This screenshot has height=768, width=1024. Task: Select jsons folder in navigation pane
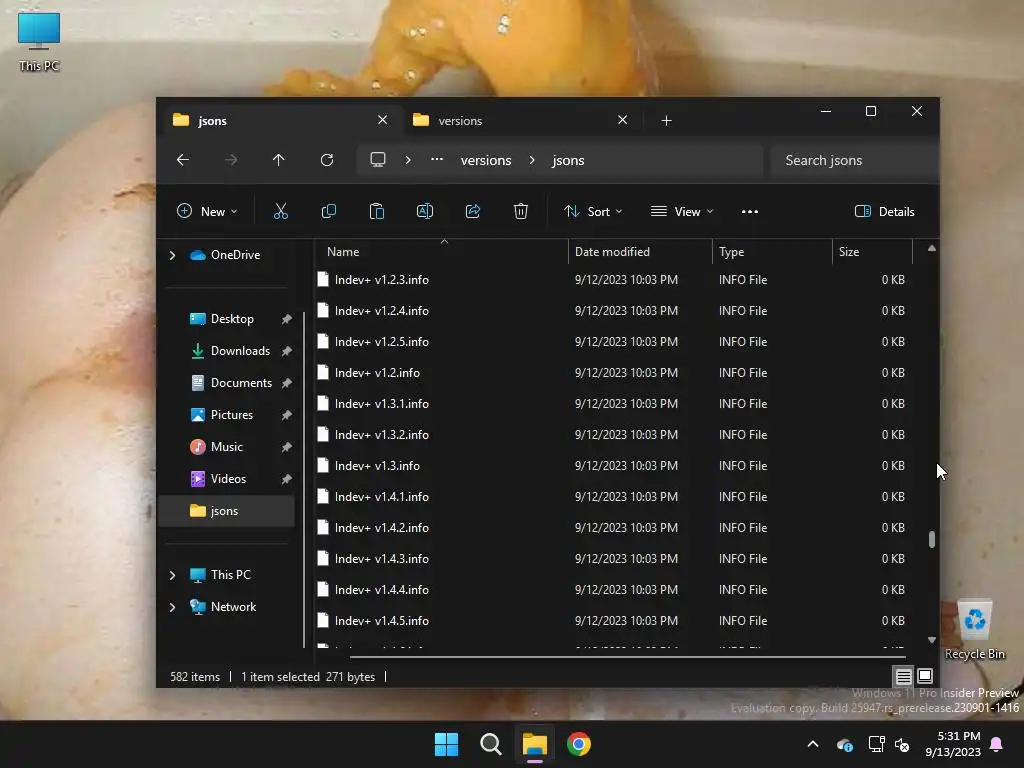(227, 511)
